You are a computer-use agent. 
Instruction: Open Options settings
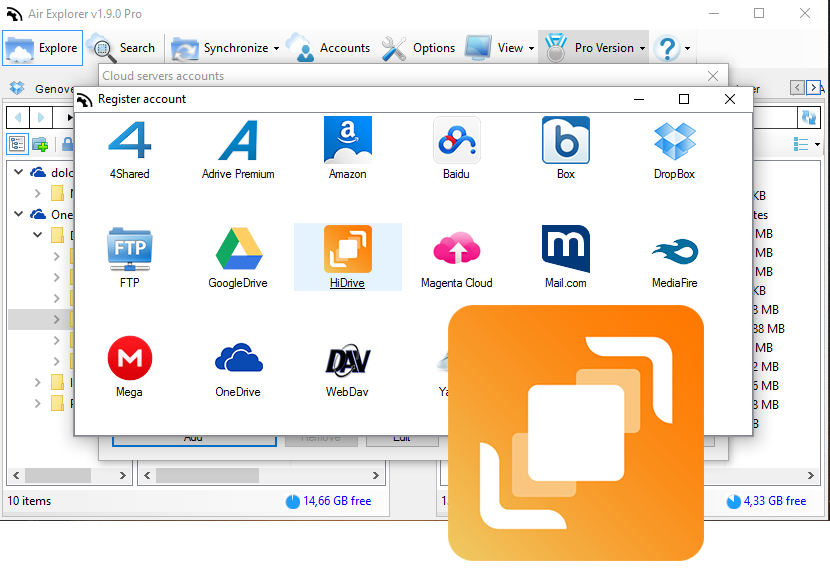point(418,48)
